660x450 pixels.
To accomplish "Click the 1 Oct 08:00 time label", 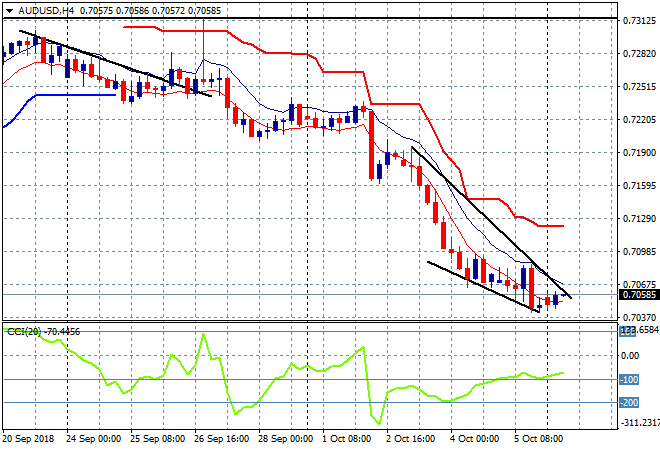I will coord(346,439).
